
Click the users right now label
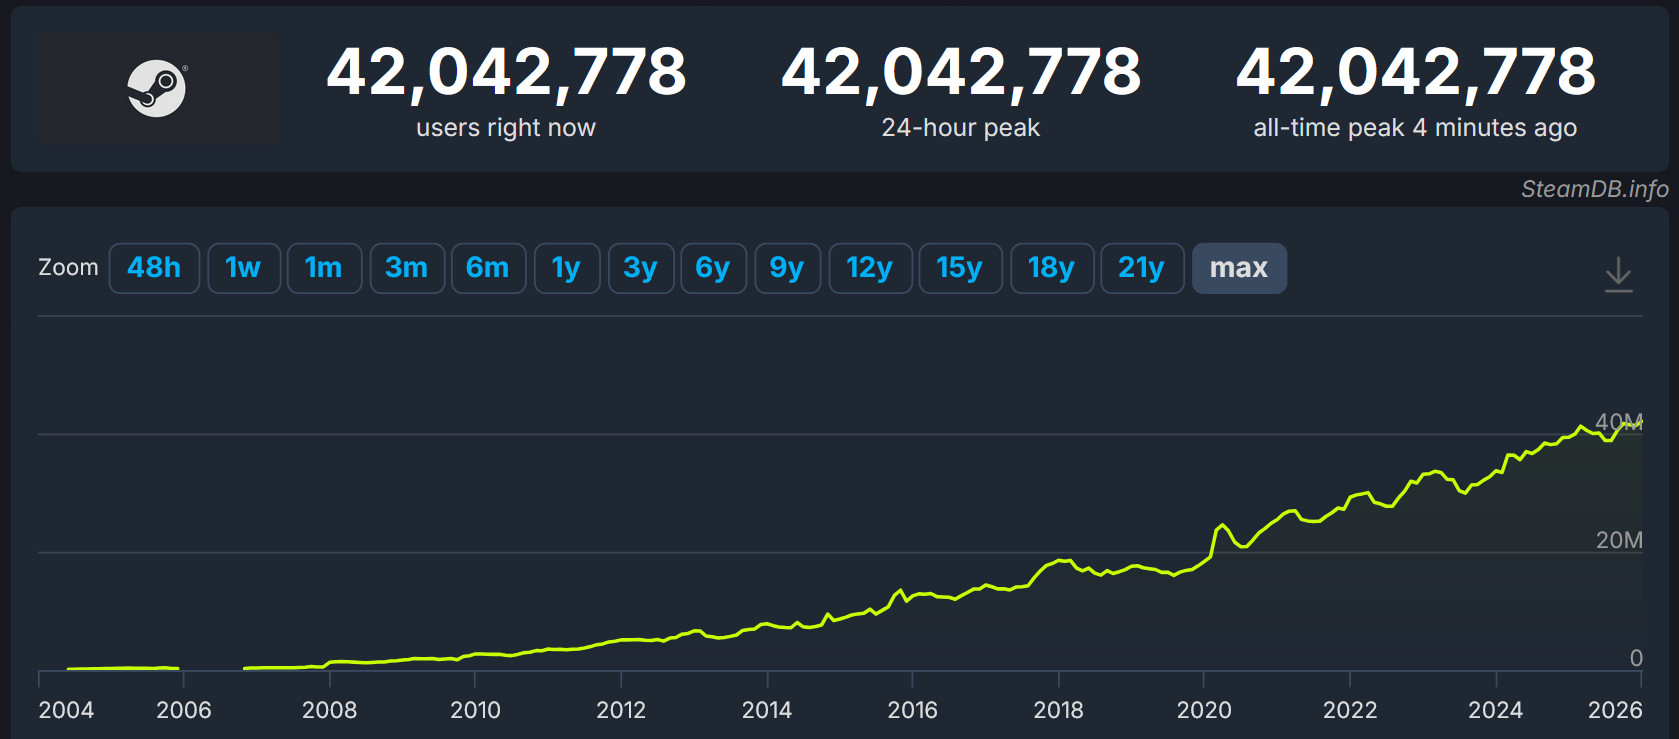(x=506, y=128)
